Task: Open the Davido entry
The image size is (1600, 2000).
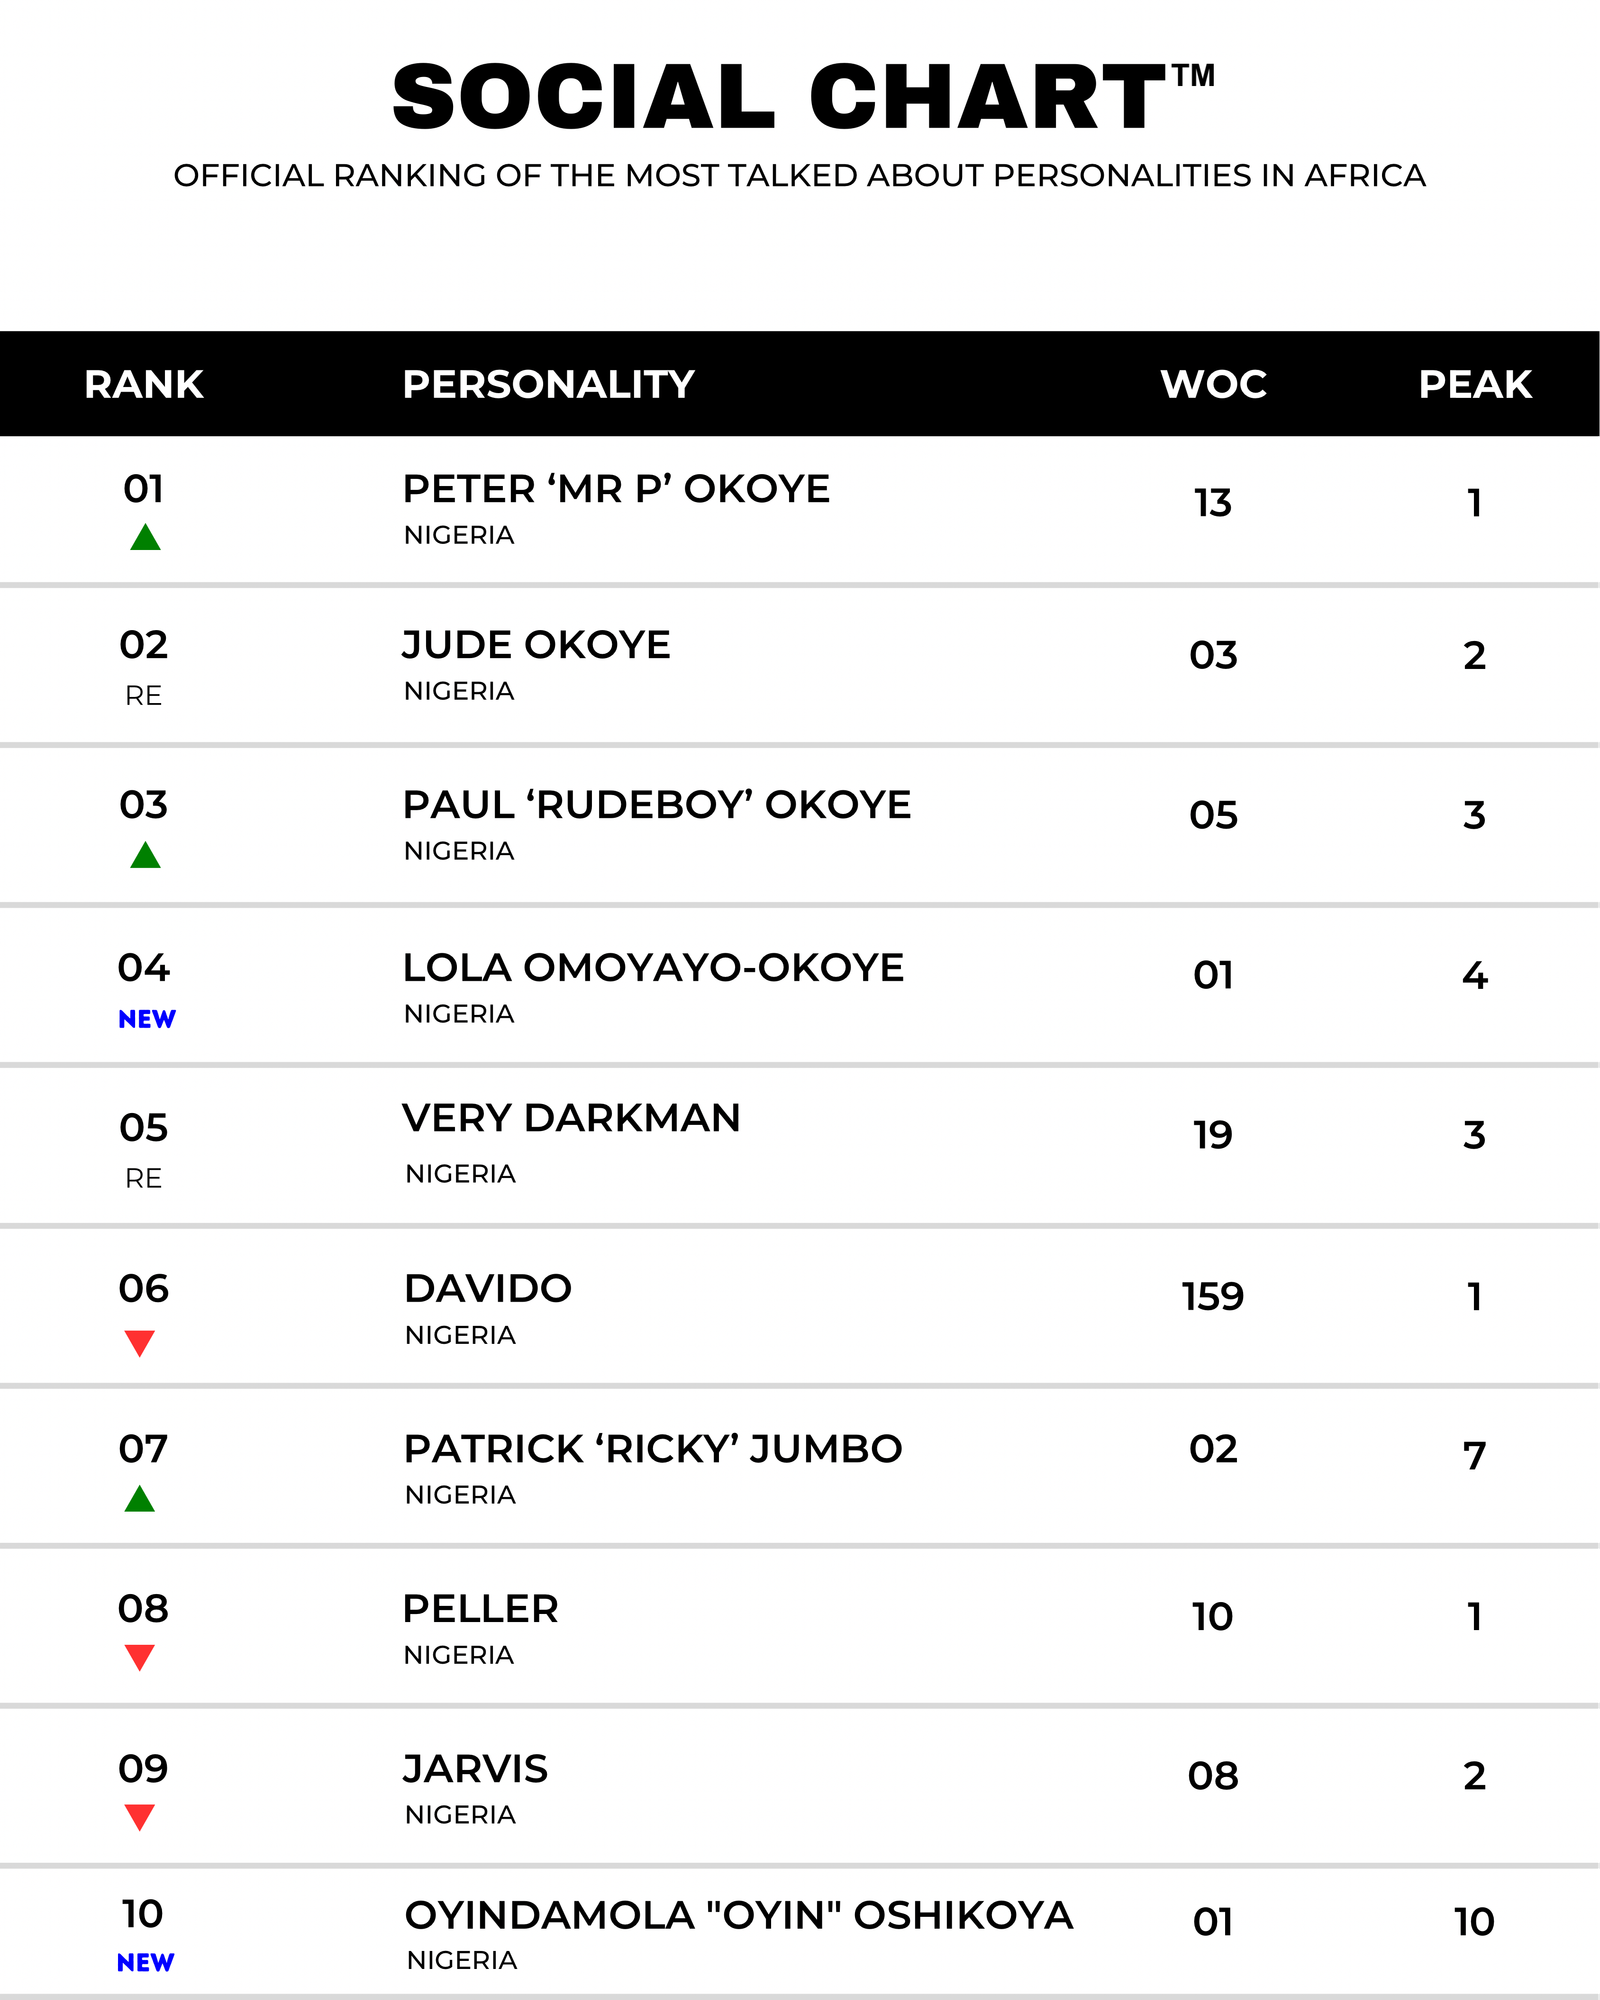Action: [800, 1306]
